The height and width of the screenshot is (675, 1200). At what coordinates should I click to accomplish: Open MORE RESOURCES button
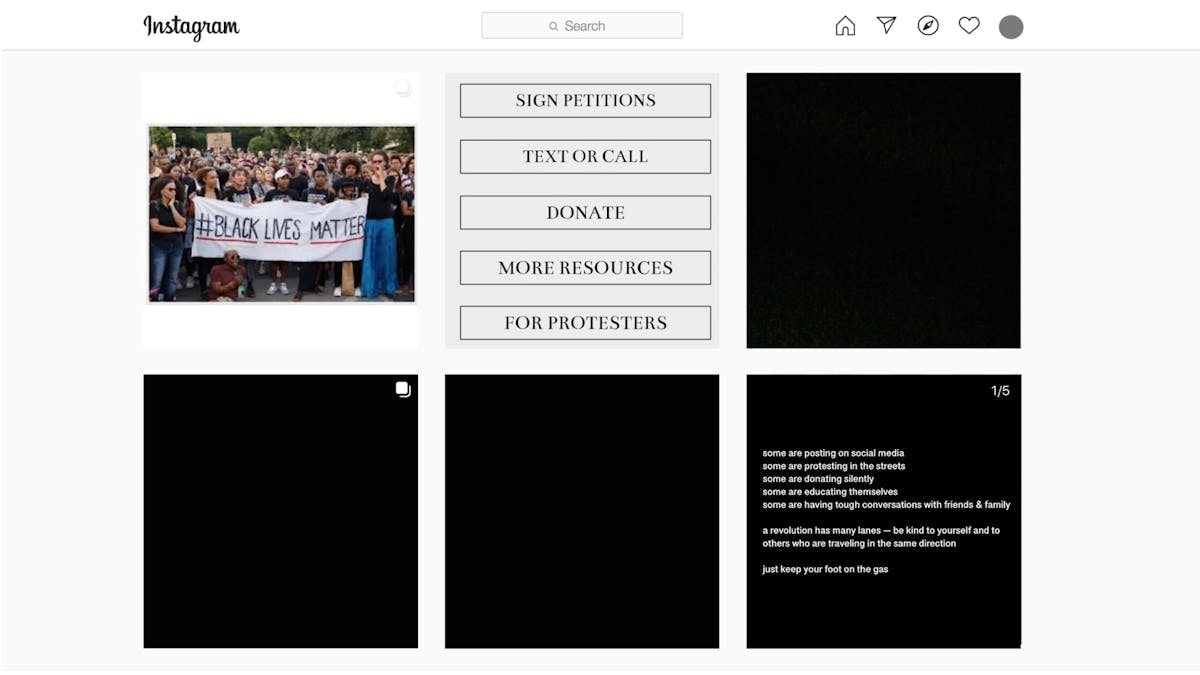[585, 267]
